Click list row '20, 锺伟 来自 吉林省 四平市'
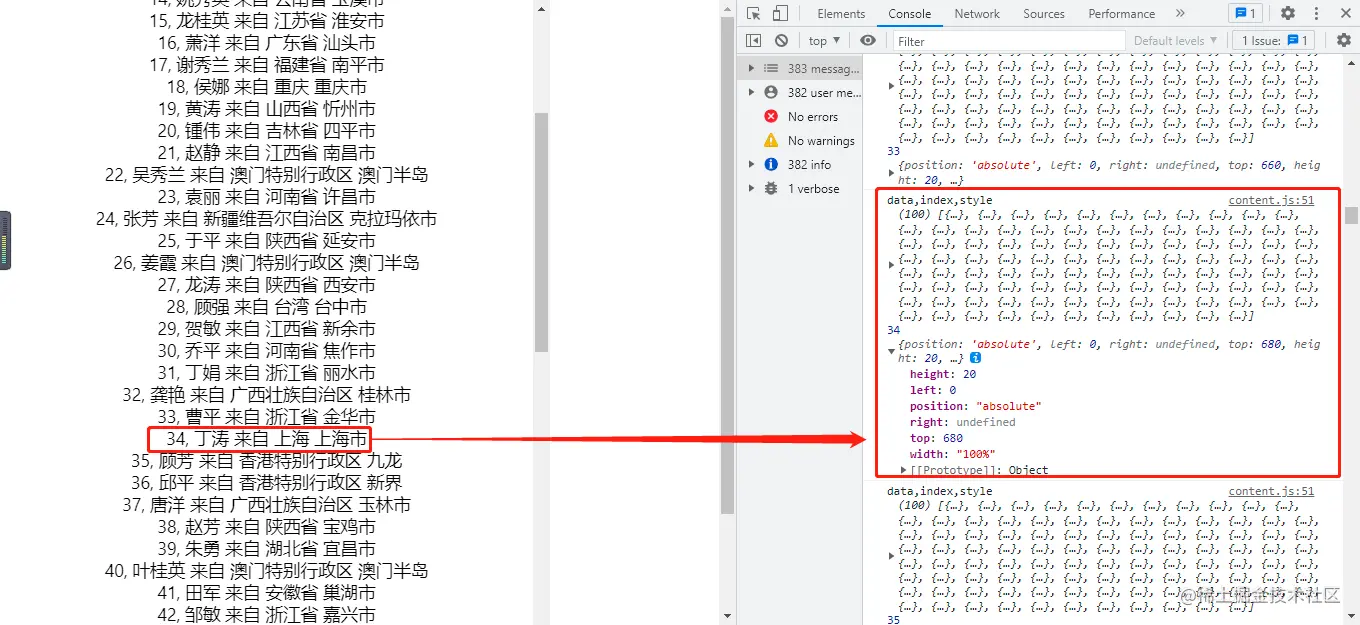The height and width of the screenshot is (625, 1360). (x=267, y=131)
